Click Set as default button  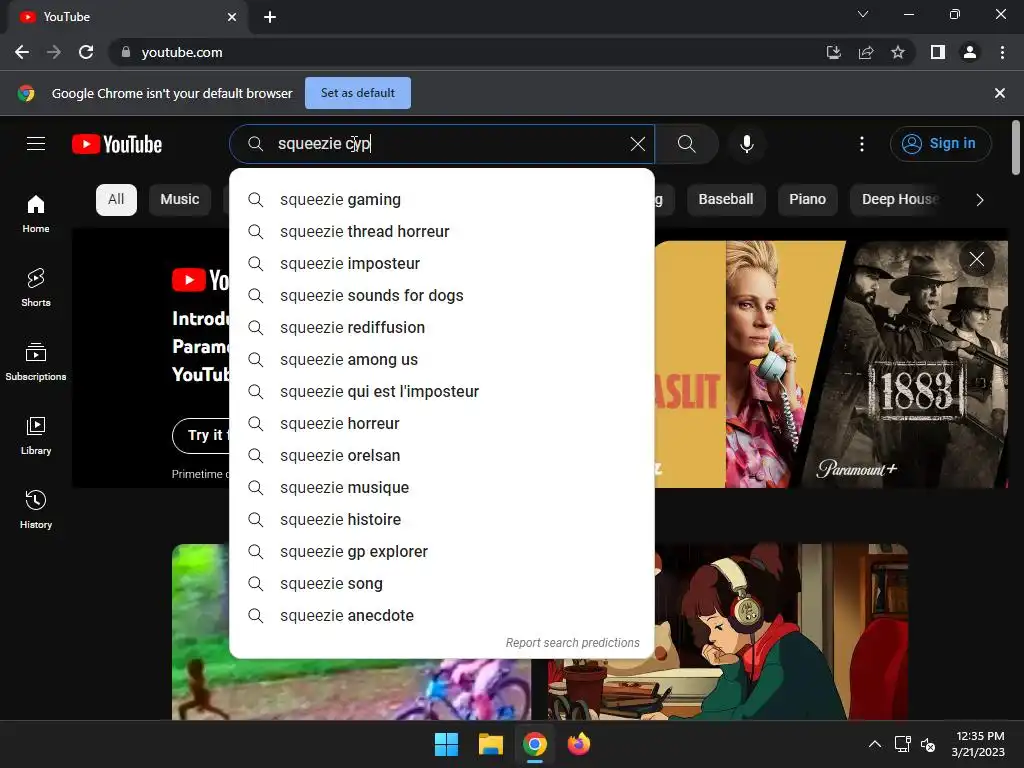[358, 93]
